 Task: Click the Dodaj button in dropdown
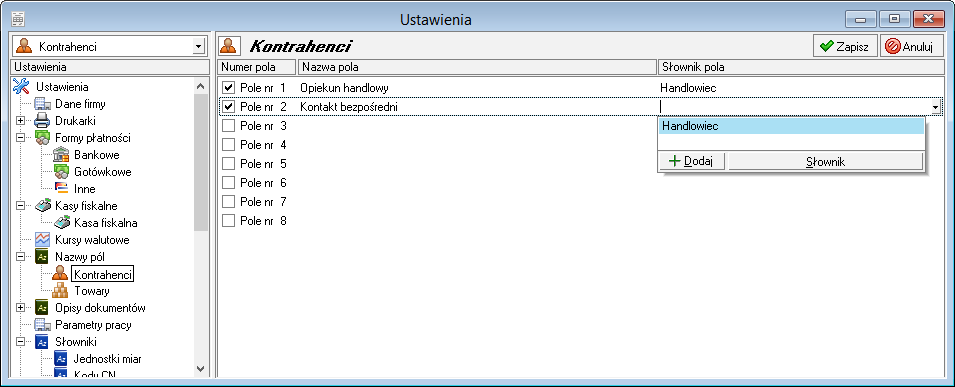(692, 162)
